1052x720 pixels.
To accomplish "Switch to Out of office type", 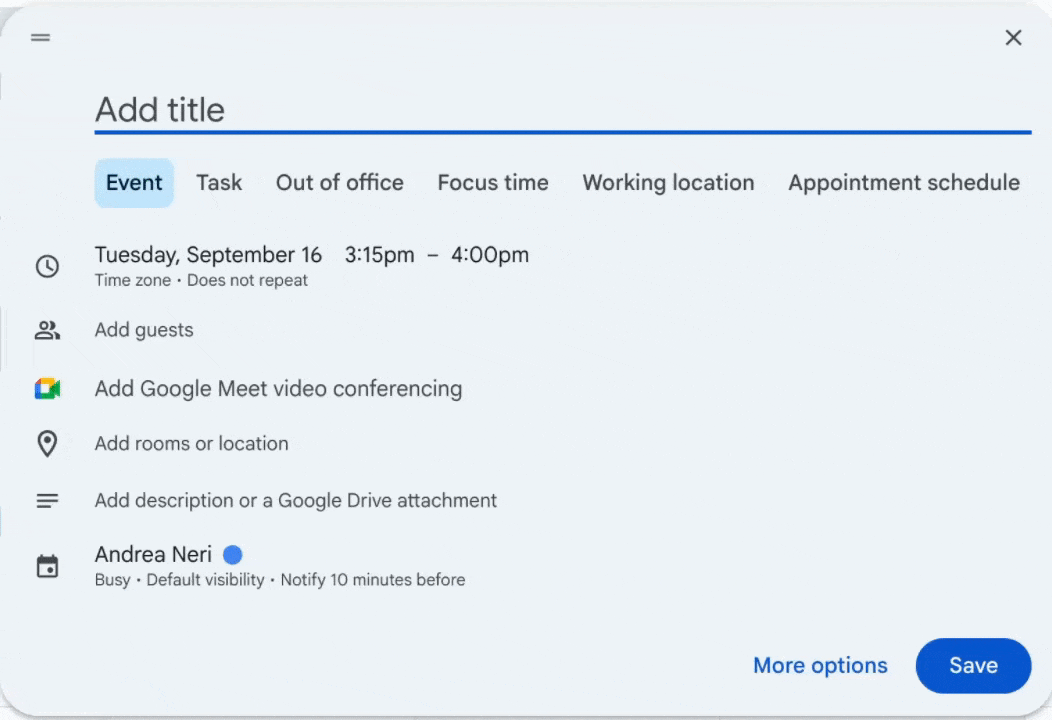I will click(339, 183).
